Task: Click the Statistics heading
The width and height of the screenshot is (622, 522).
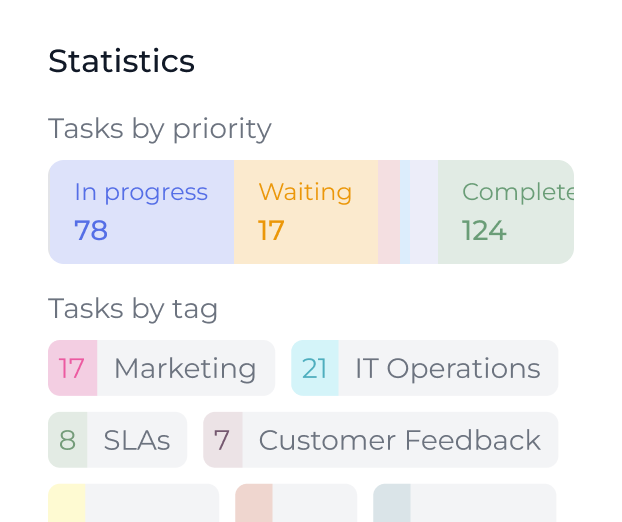Action: 121,61
